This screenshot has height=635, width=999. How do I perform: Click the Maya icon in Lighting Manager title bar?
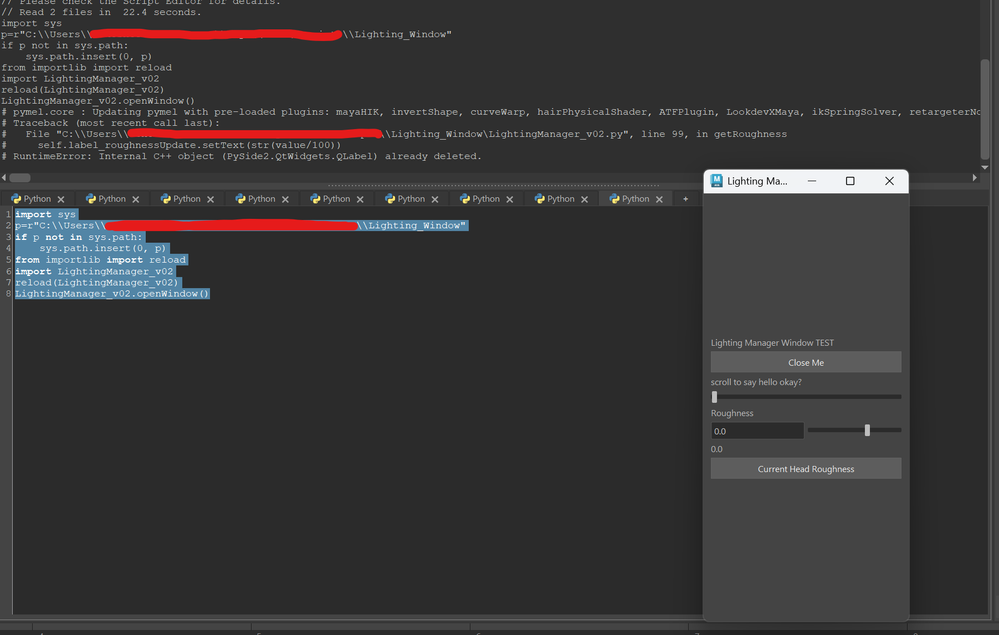point(716,181)
